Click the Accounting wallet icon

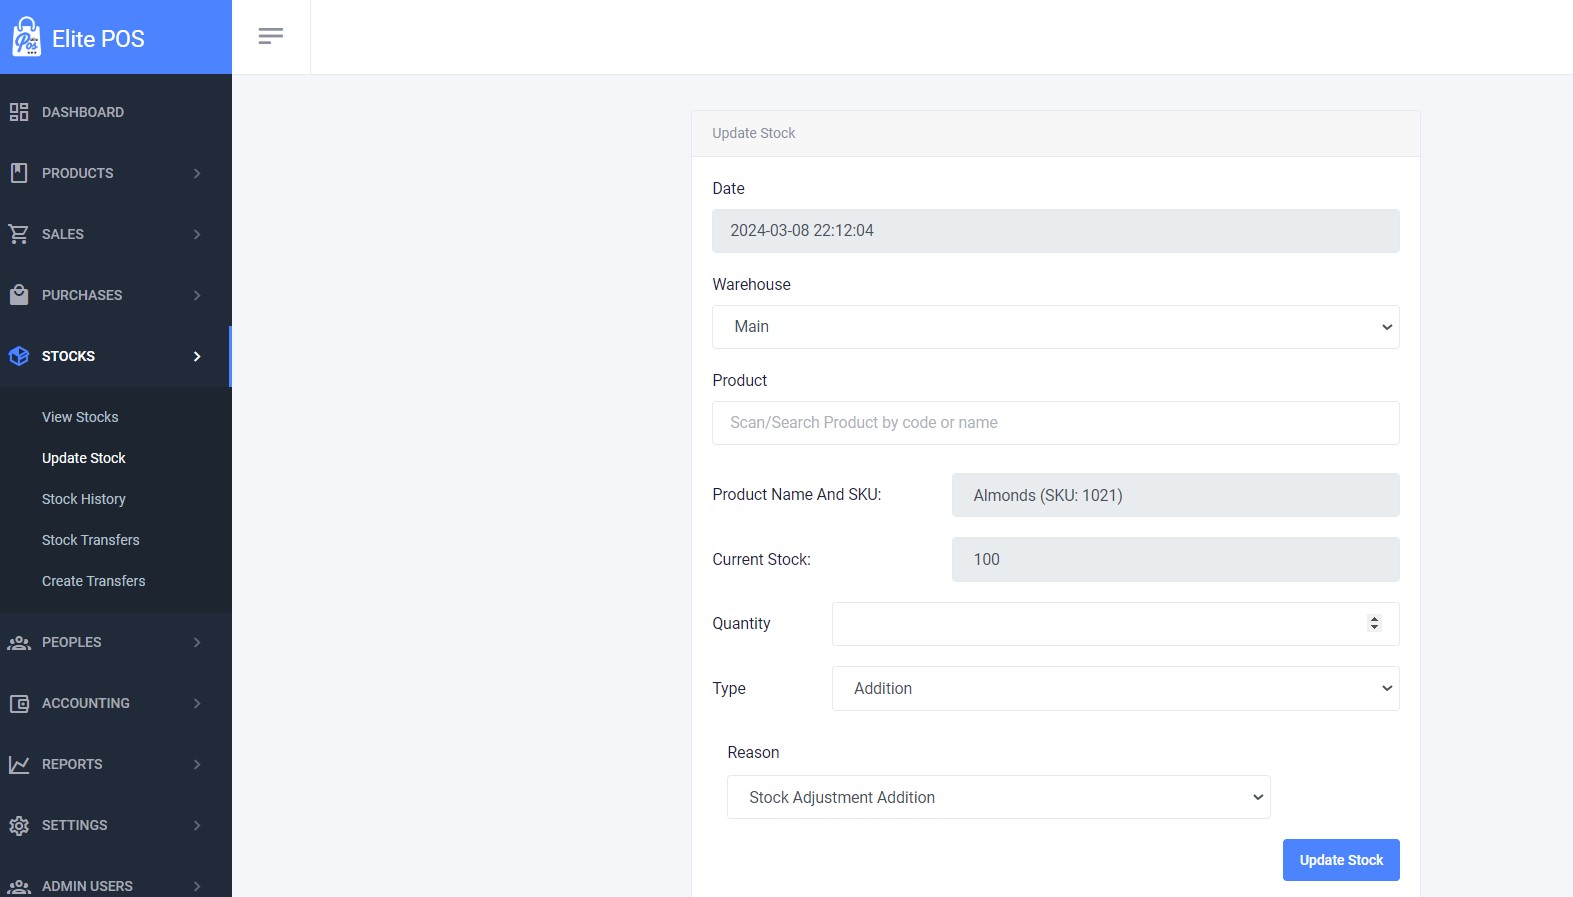(x=19, y=703)
